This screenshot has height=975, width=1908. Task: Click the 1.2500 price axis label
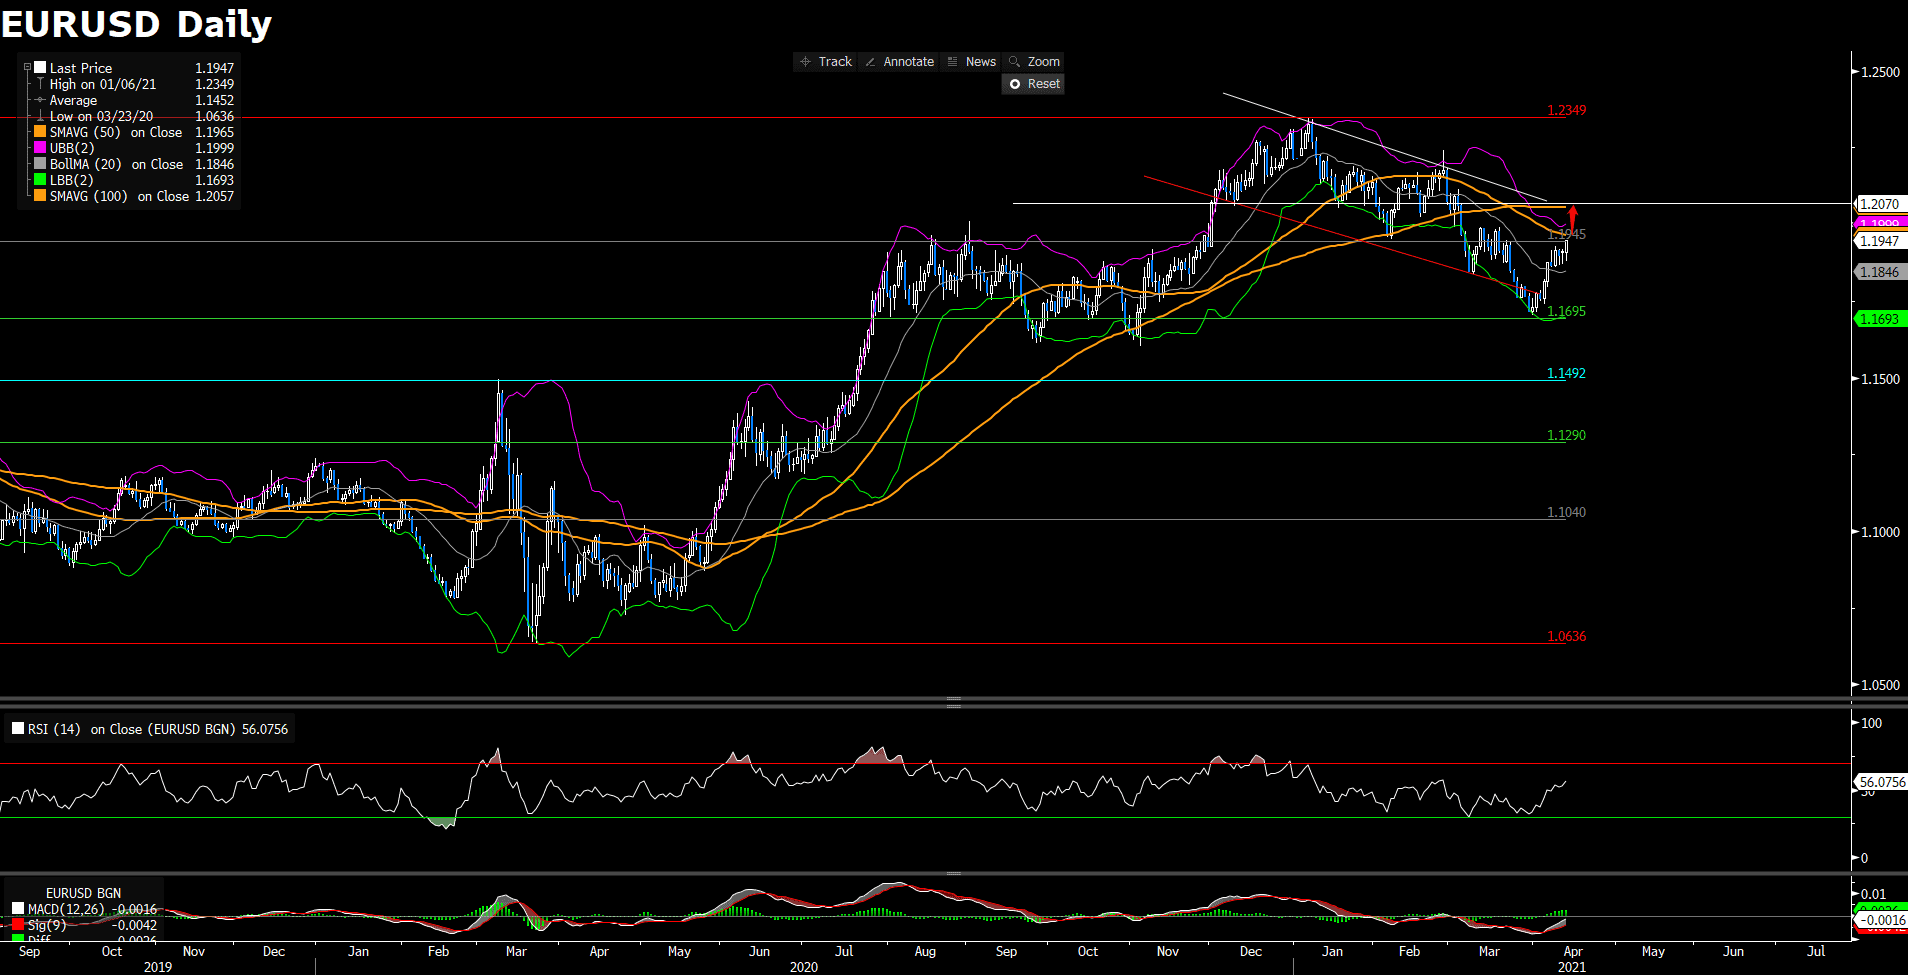pyautogui.click(x=1880, y=72)
